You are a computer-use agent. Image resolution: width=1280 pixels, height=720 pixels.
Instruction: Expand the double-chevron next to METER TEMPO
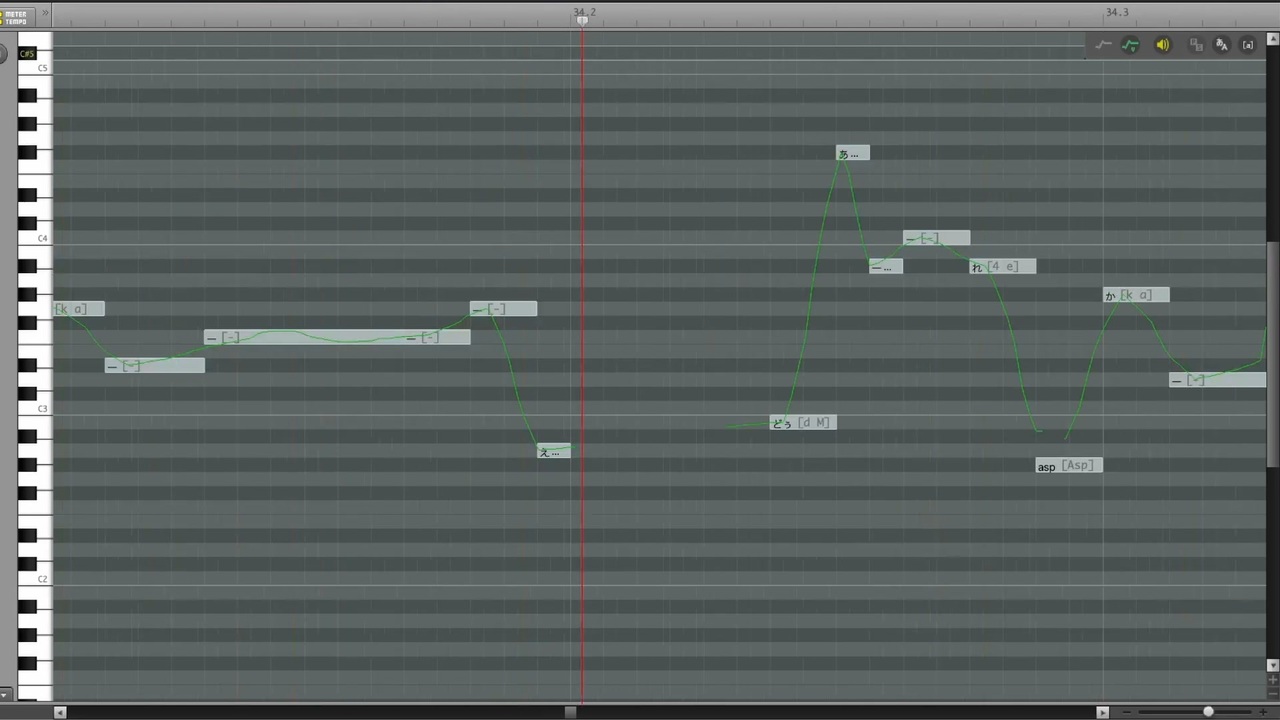pyautogui.click(x=44, y=13)
